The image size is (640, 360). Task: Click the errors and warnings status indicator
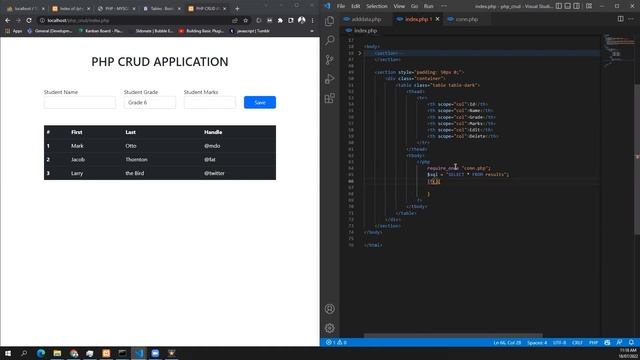click(336, 342)
